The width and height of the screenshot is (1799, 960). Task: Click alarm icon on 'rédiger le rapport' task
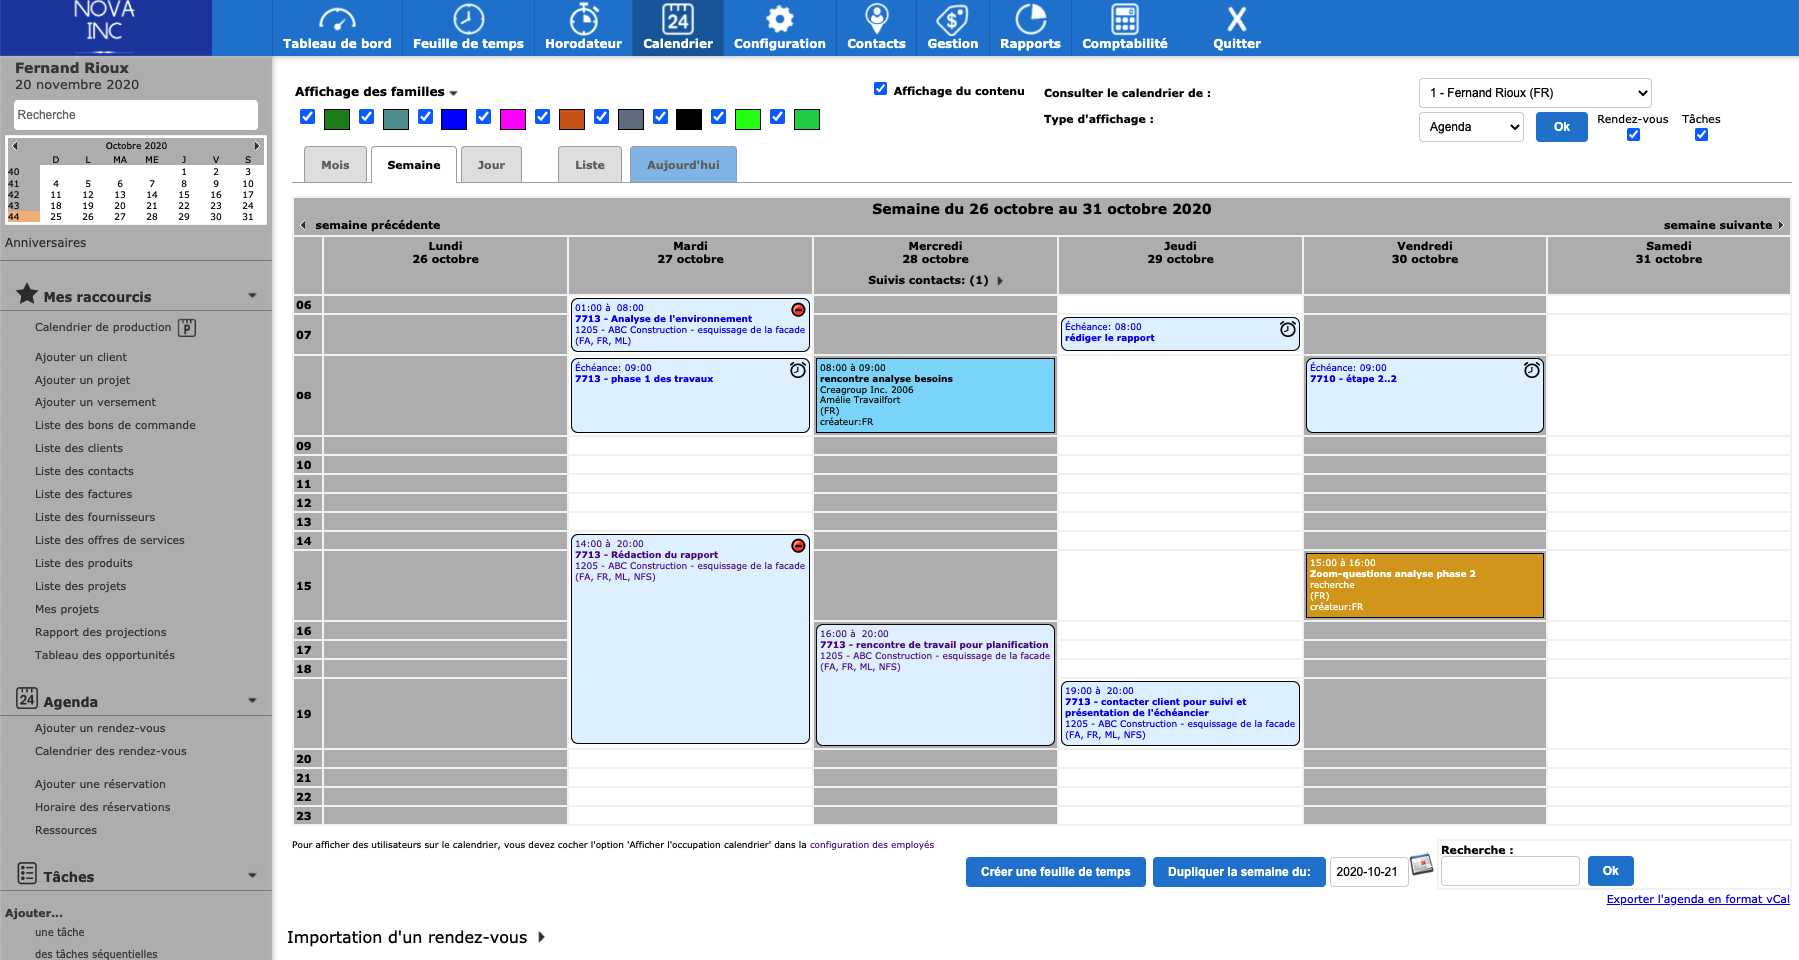[x=1288, y=329]
